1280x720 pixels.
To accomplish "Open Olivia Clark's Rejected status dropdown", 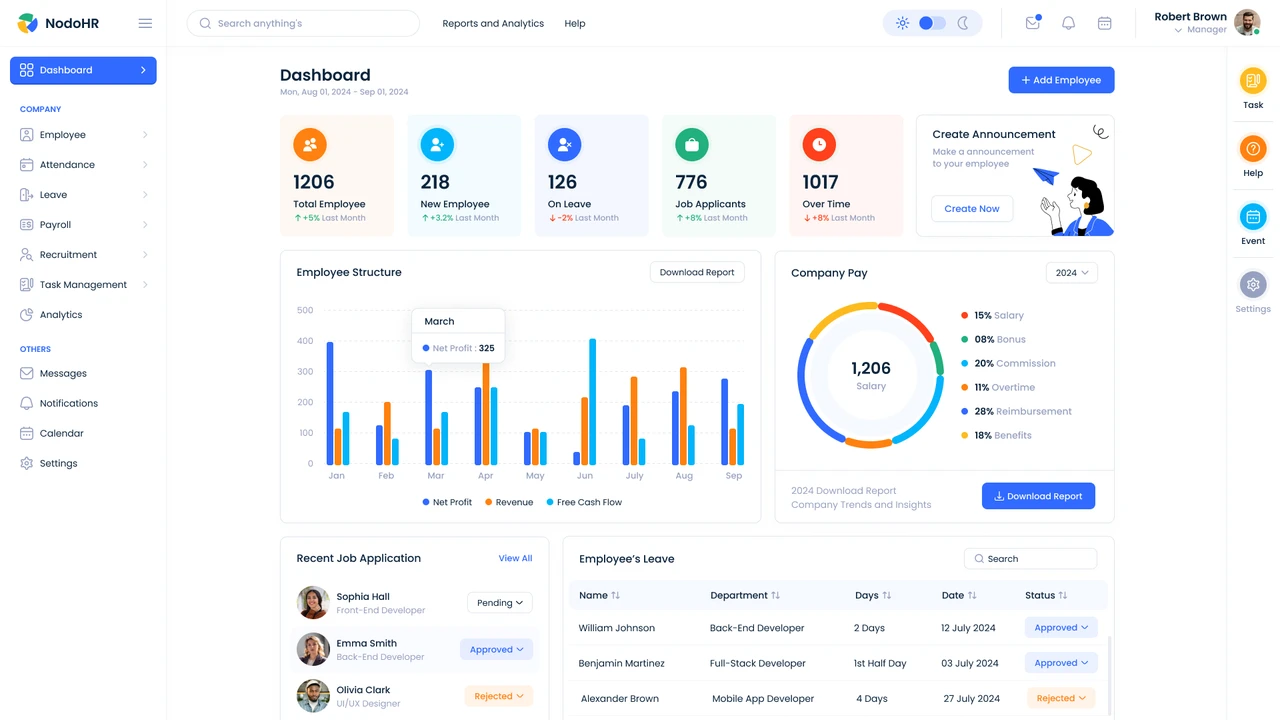I will point(499,696).
